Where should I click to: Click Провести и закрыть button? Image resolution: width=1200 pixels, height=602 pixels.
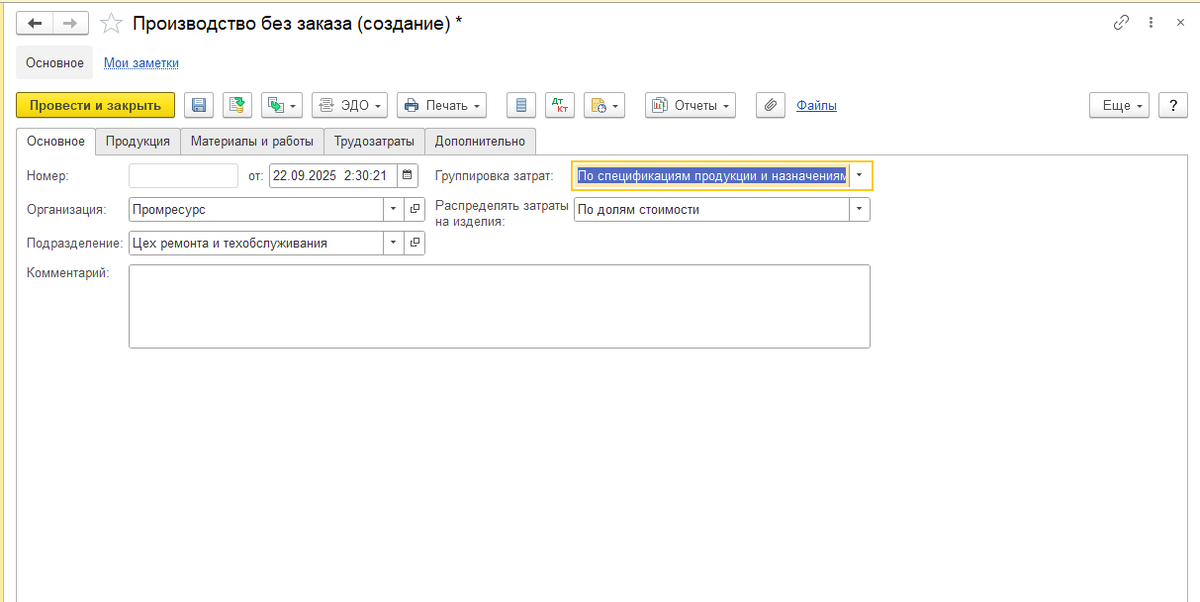[x=95, y=105]
